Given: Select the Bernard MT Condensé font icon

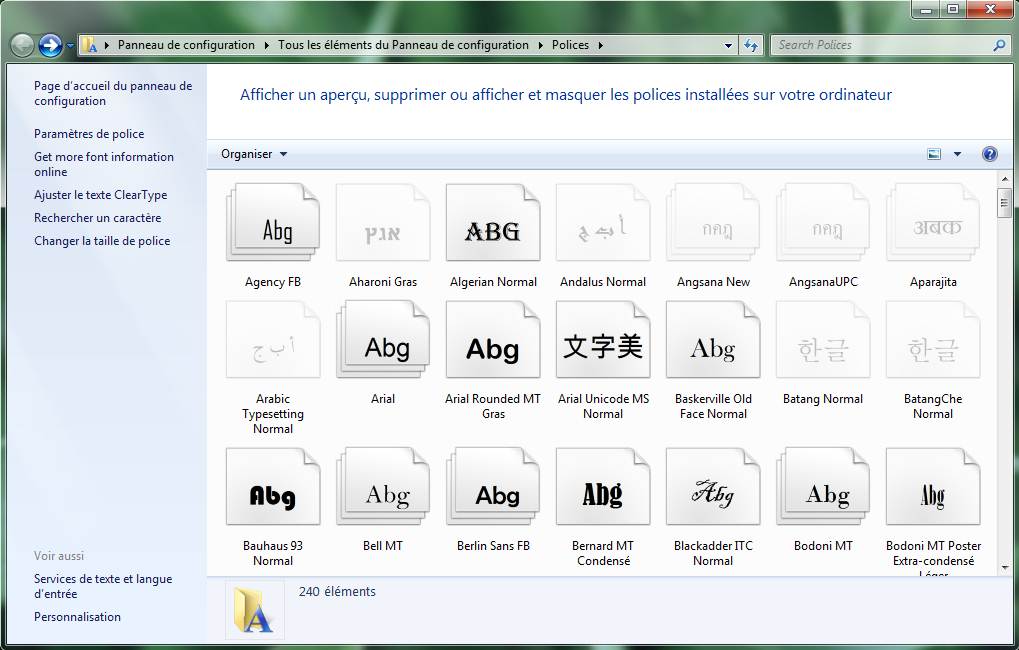Looking at the screenshot, I should (x=603, y=486).
